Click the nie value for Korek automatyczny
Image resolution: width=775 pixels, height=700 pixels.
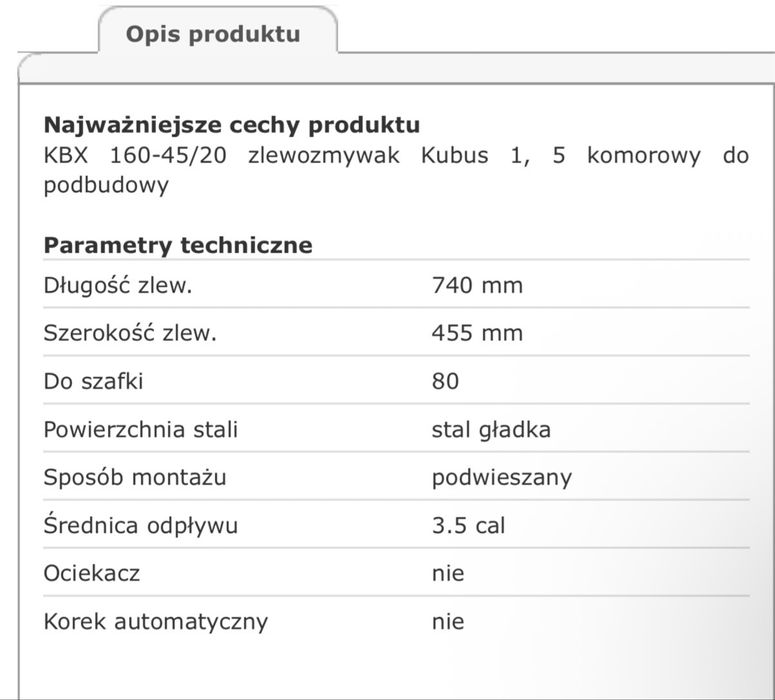point(448,621)
